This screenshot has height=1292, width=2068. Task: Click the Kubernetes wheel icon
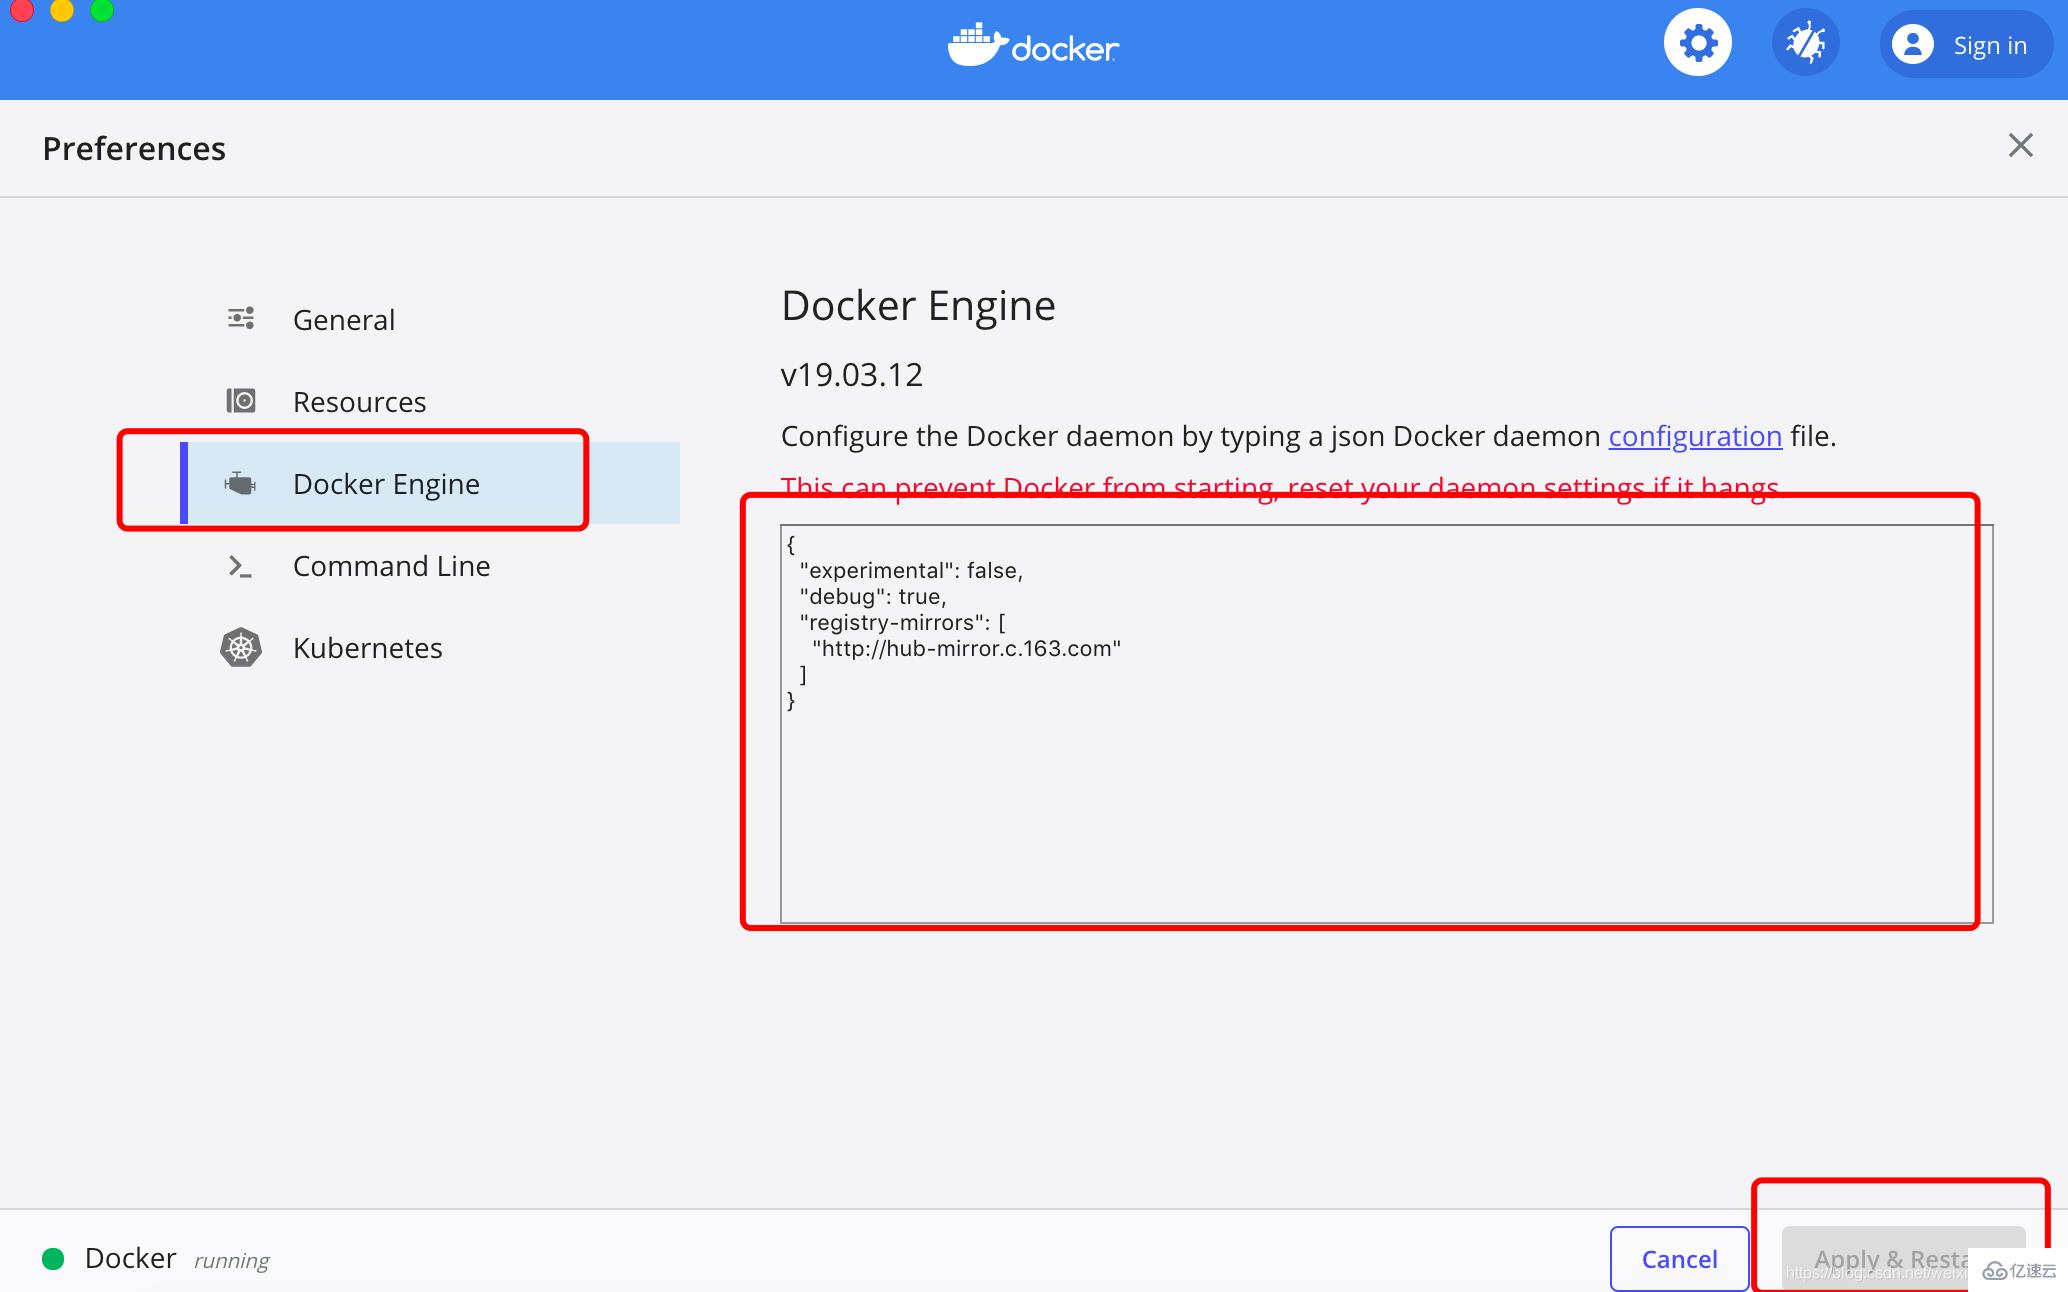[x=241, y=648]
